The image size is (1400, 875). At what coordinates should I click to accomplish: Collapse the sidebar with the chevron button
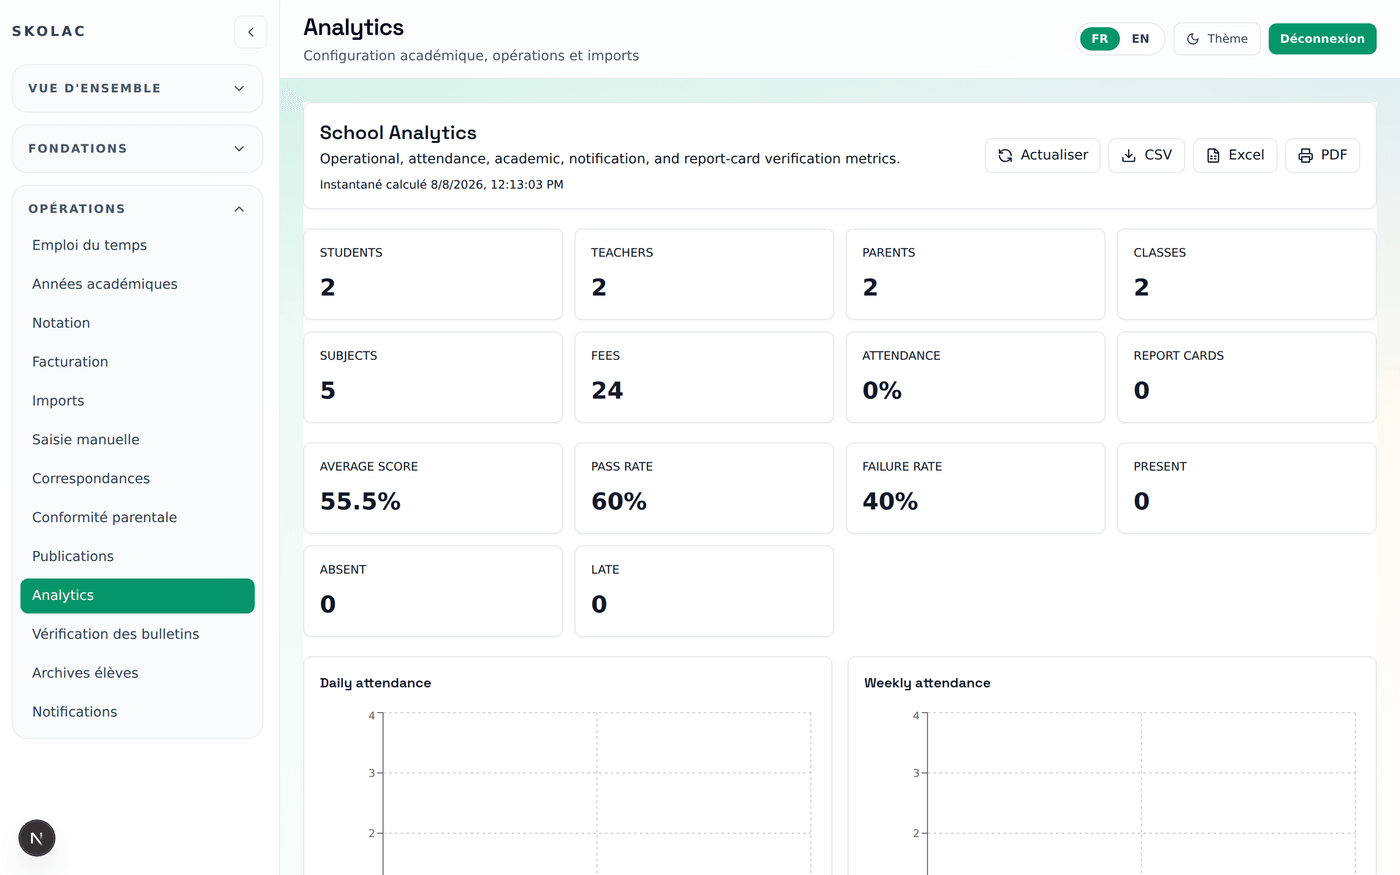coord(251,32)
